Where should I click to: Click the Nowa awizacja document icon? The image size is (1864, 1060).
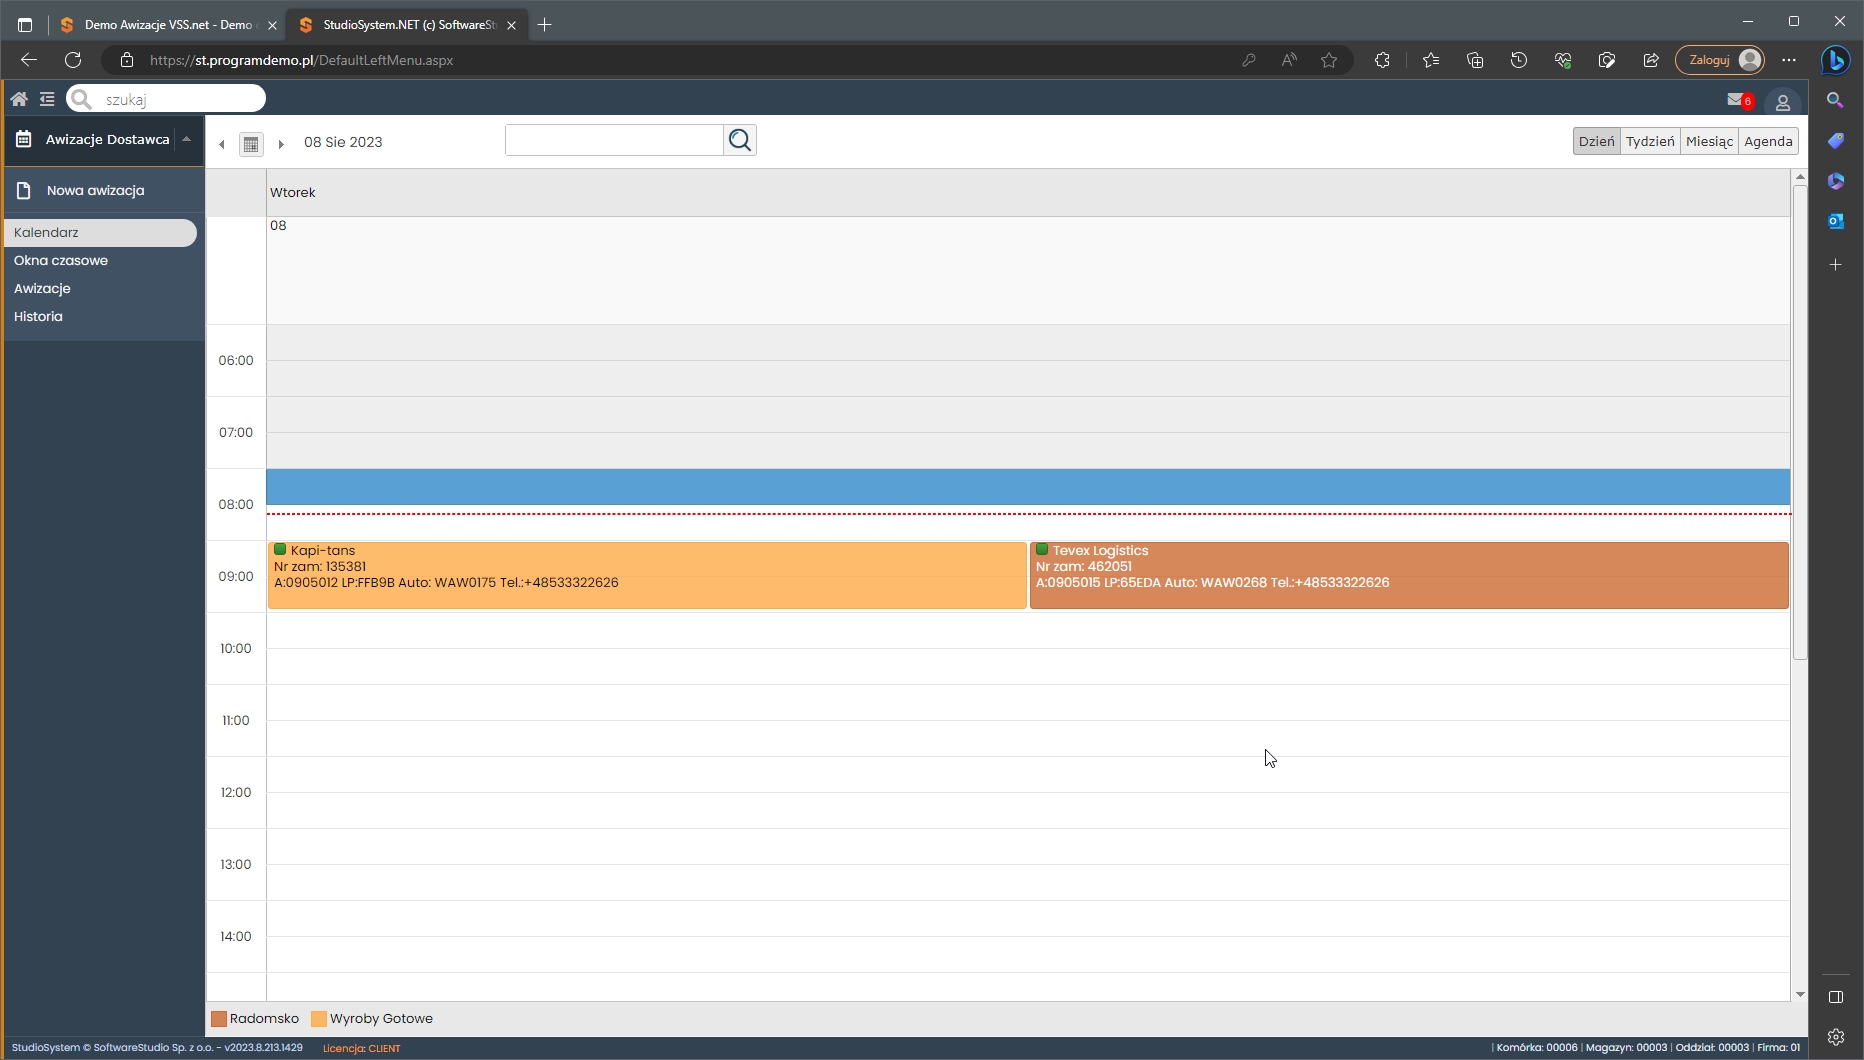pos(24,190)
